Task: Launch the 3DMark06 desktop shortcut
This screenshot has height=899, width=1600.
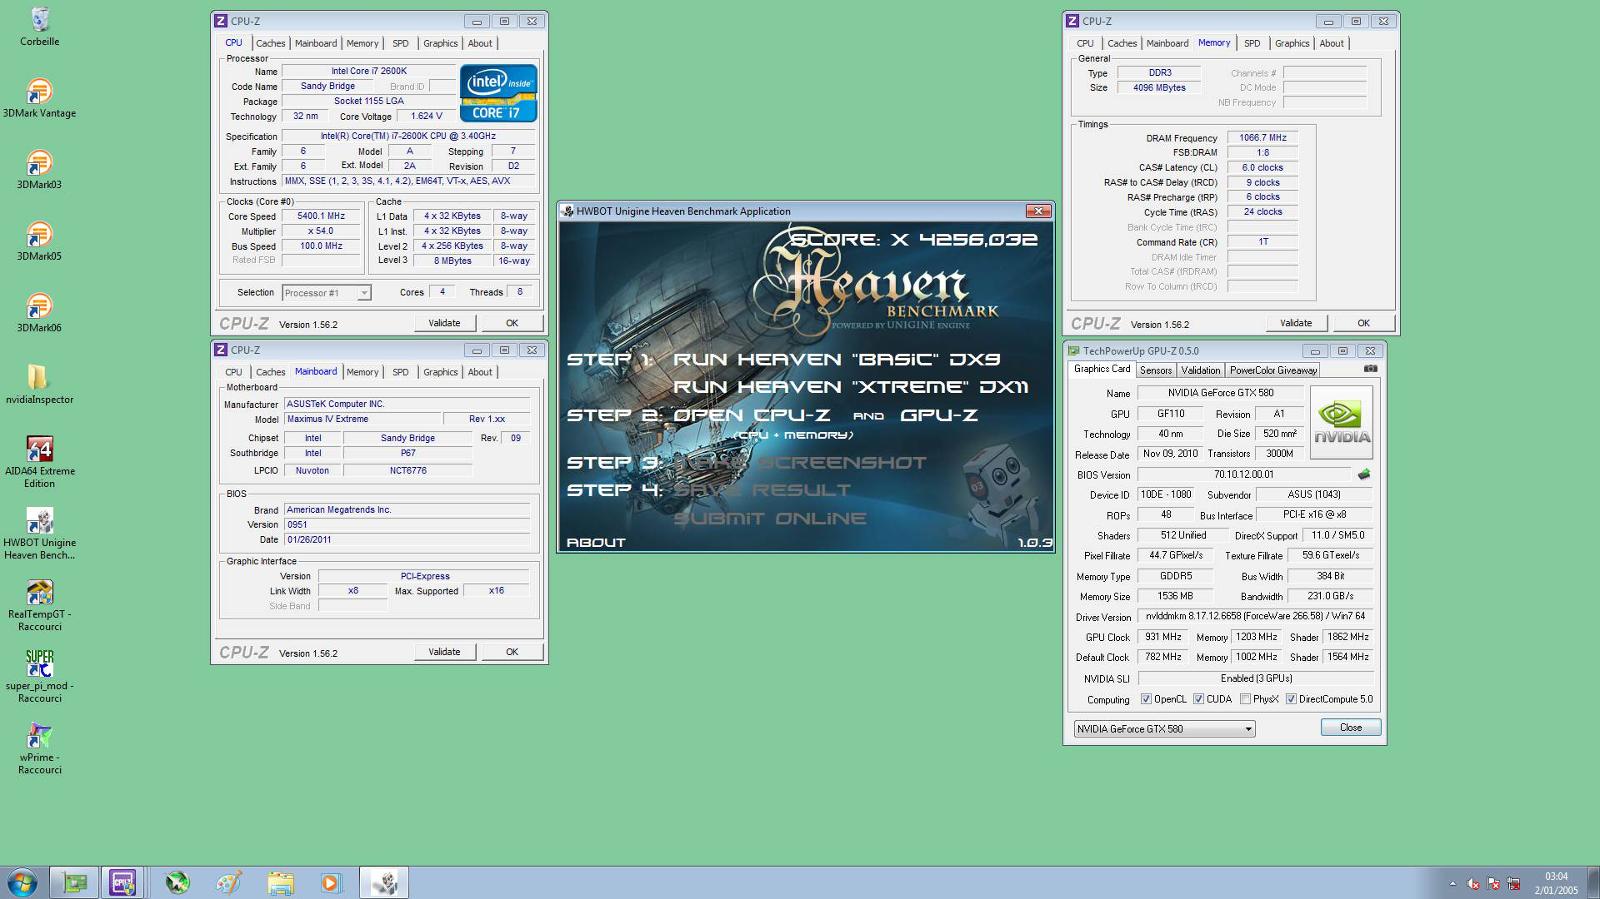Action: (x=39, y=312)
